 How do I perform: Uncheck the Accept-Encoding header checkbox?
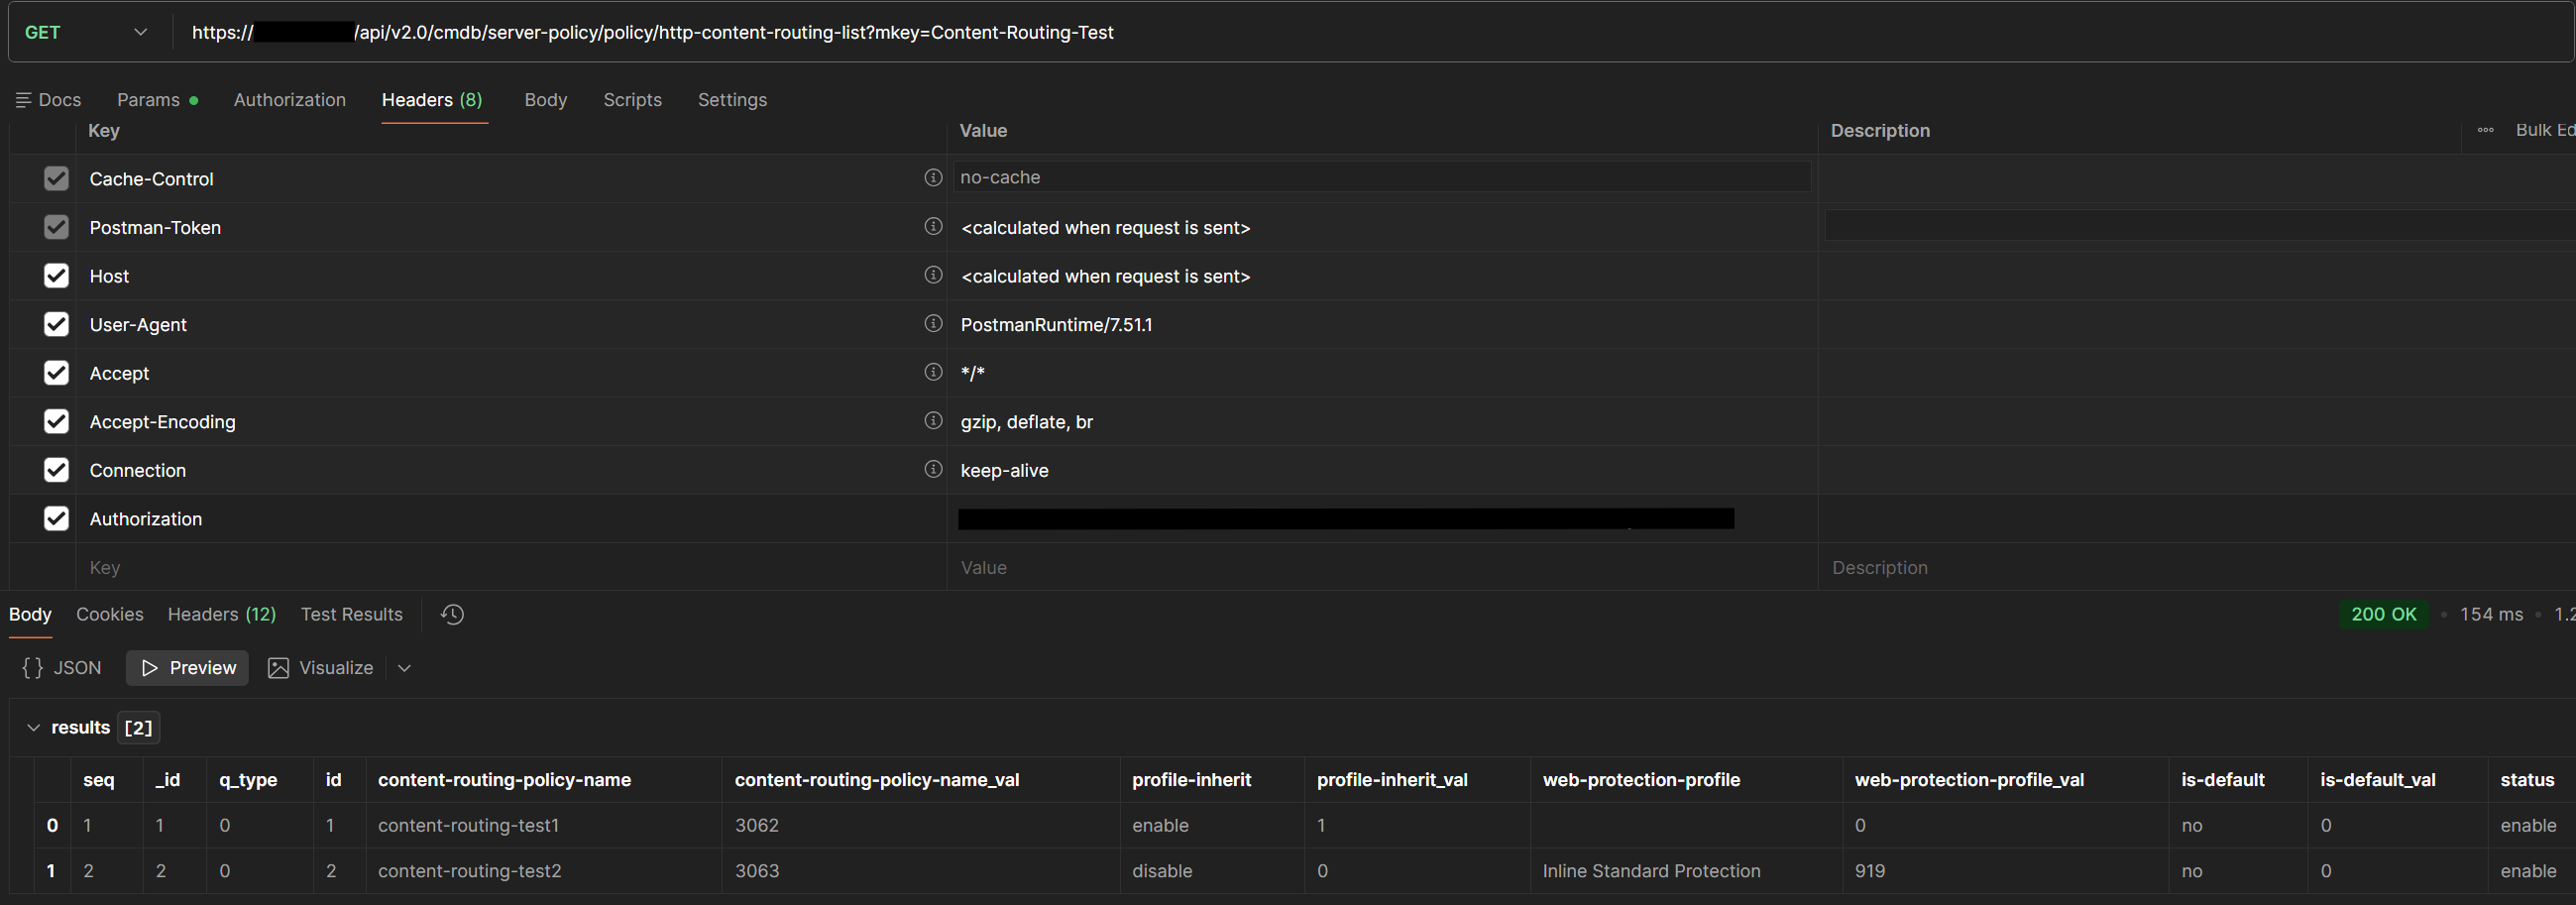click(x=56, y=421)
